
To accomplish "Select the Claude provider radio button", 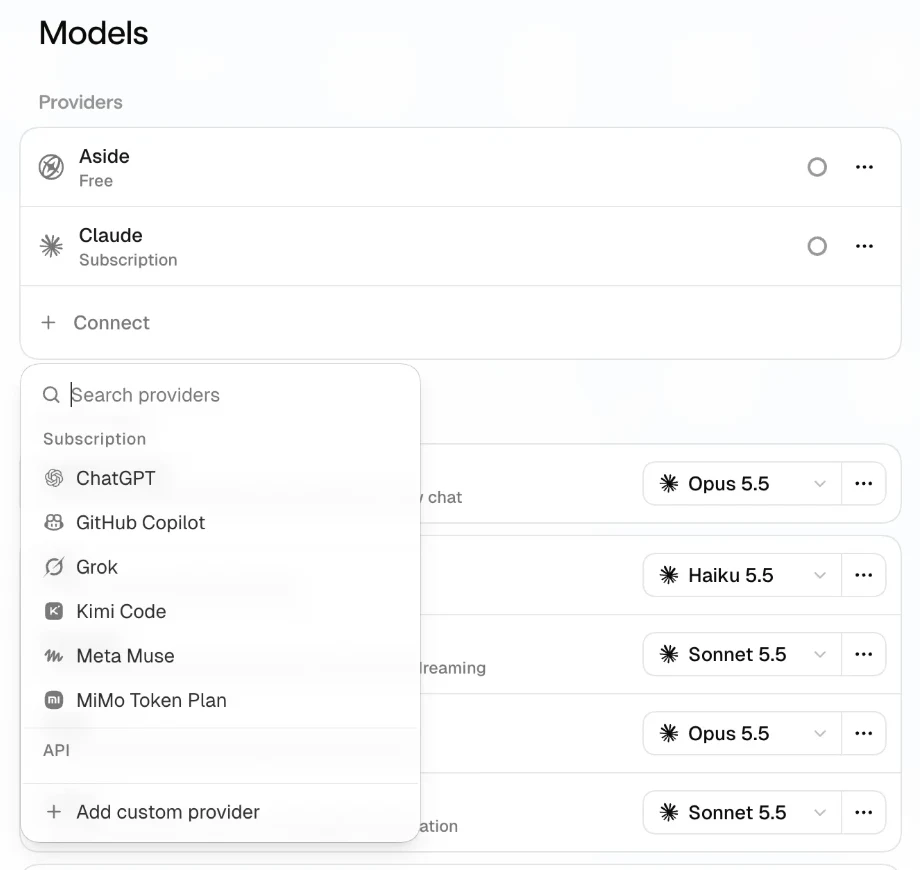I will pyautogui.click(x=817, y=246).
